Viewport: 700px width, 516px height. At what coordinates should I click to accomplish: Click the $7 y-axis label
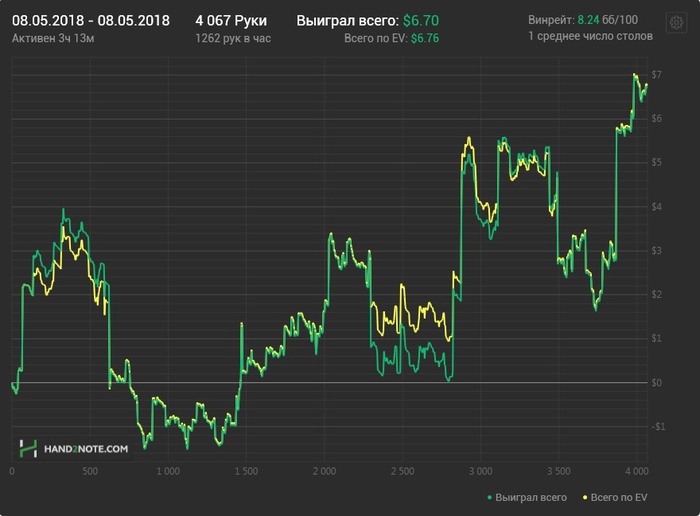pyautogui.click(x=656, y=74)
